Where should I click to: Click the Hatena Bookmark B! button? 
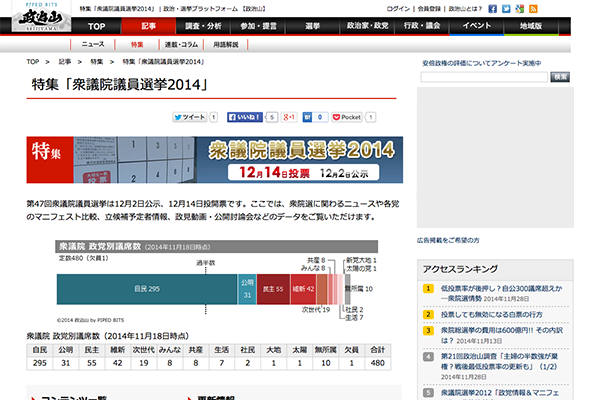[x=310, y=117]
